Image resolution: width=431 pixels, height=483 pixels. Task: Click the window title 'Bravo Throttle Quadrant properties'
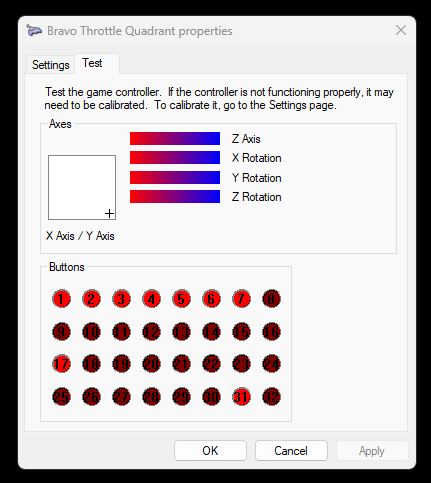[140, 31]
